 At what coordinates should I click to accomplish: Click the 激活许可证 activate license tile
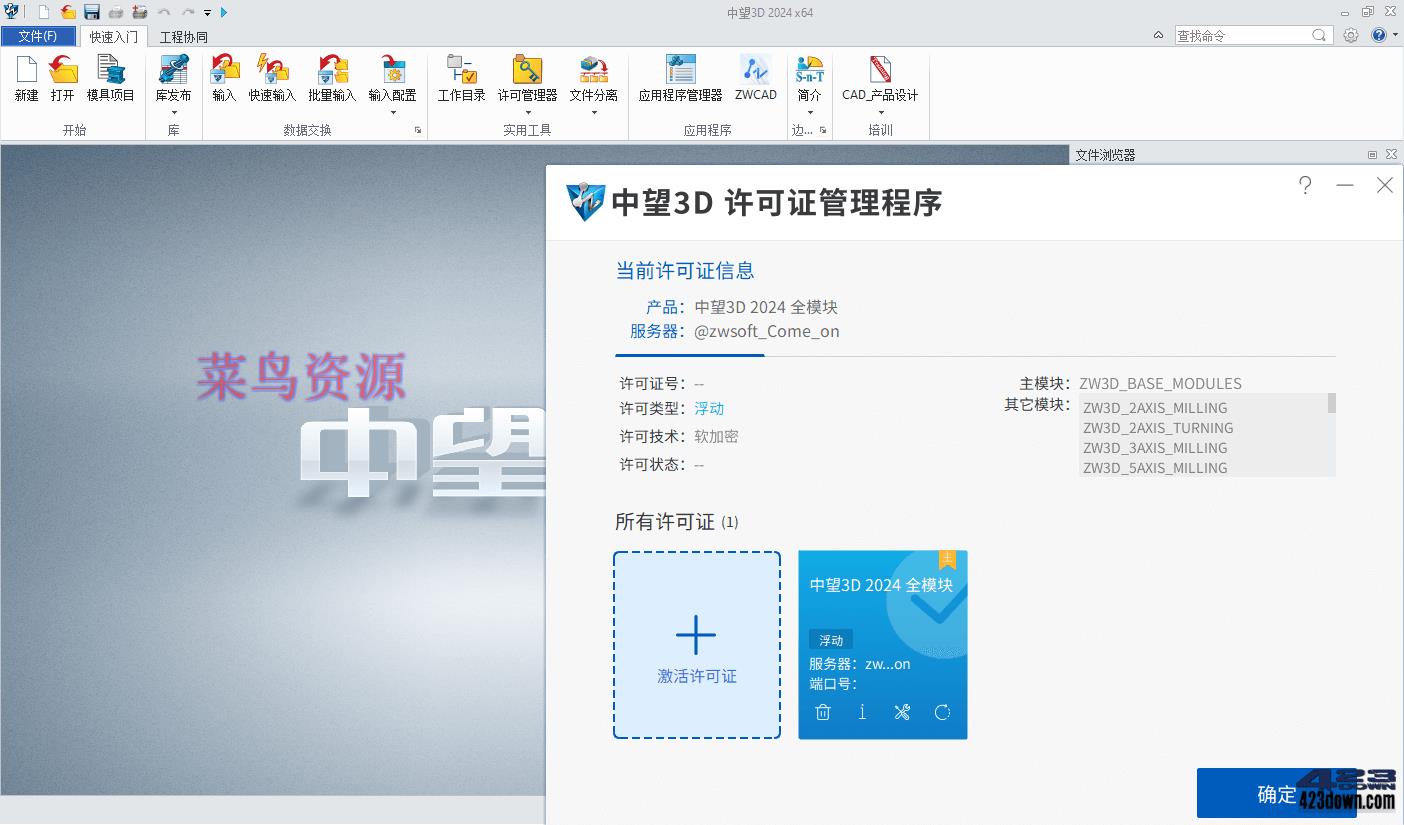[696, 645]
